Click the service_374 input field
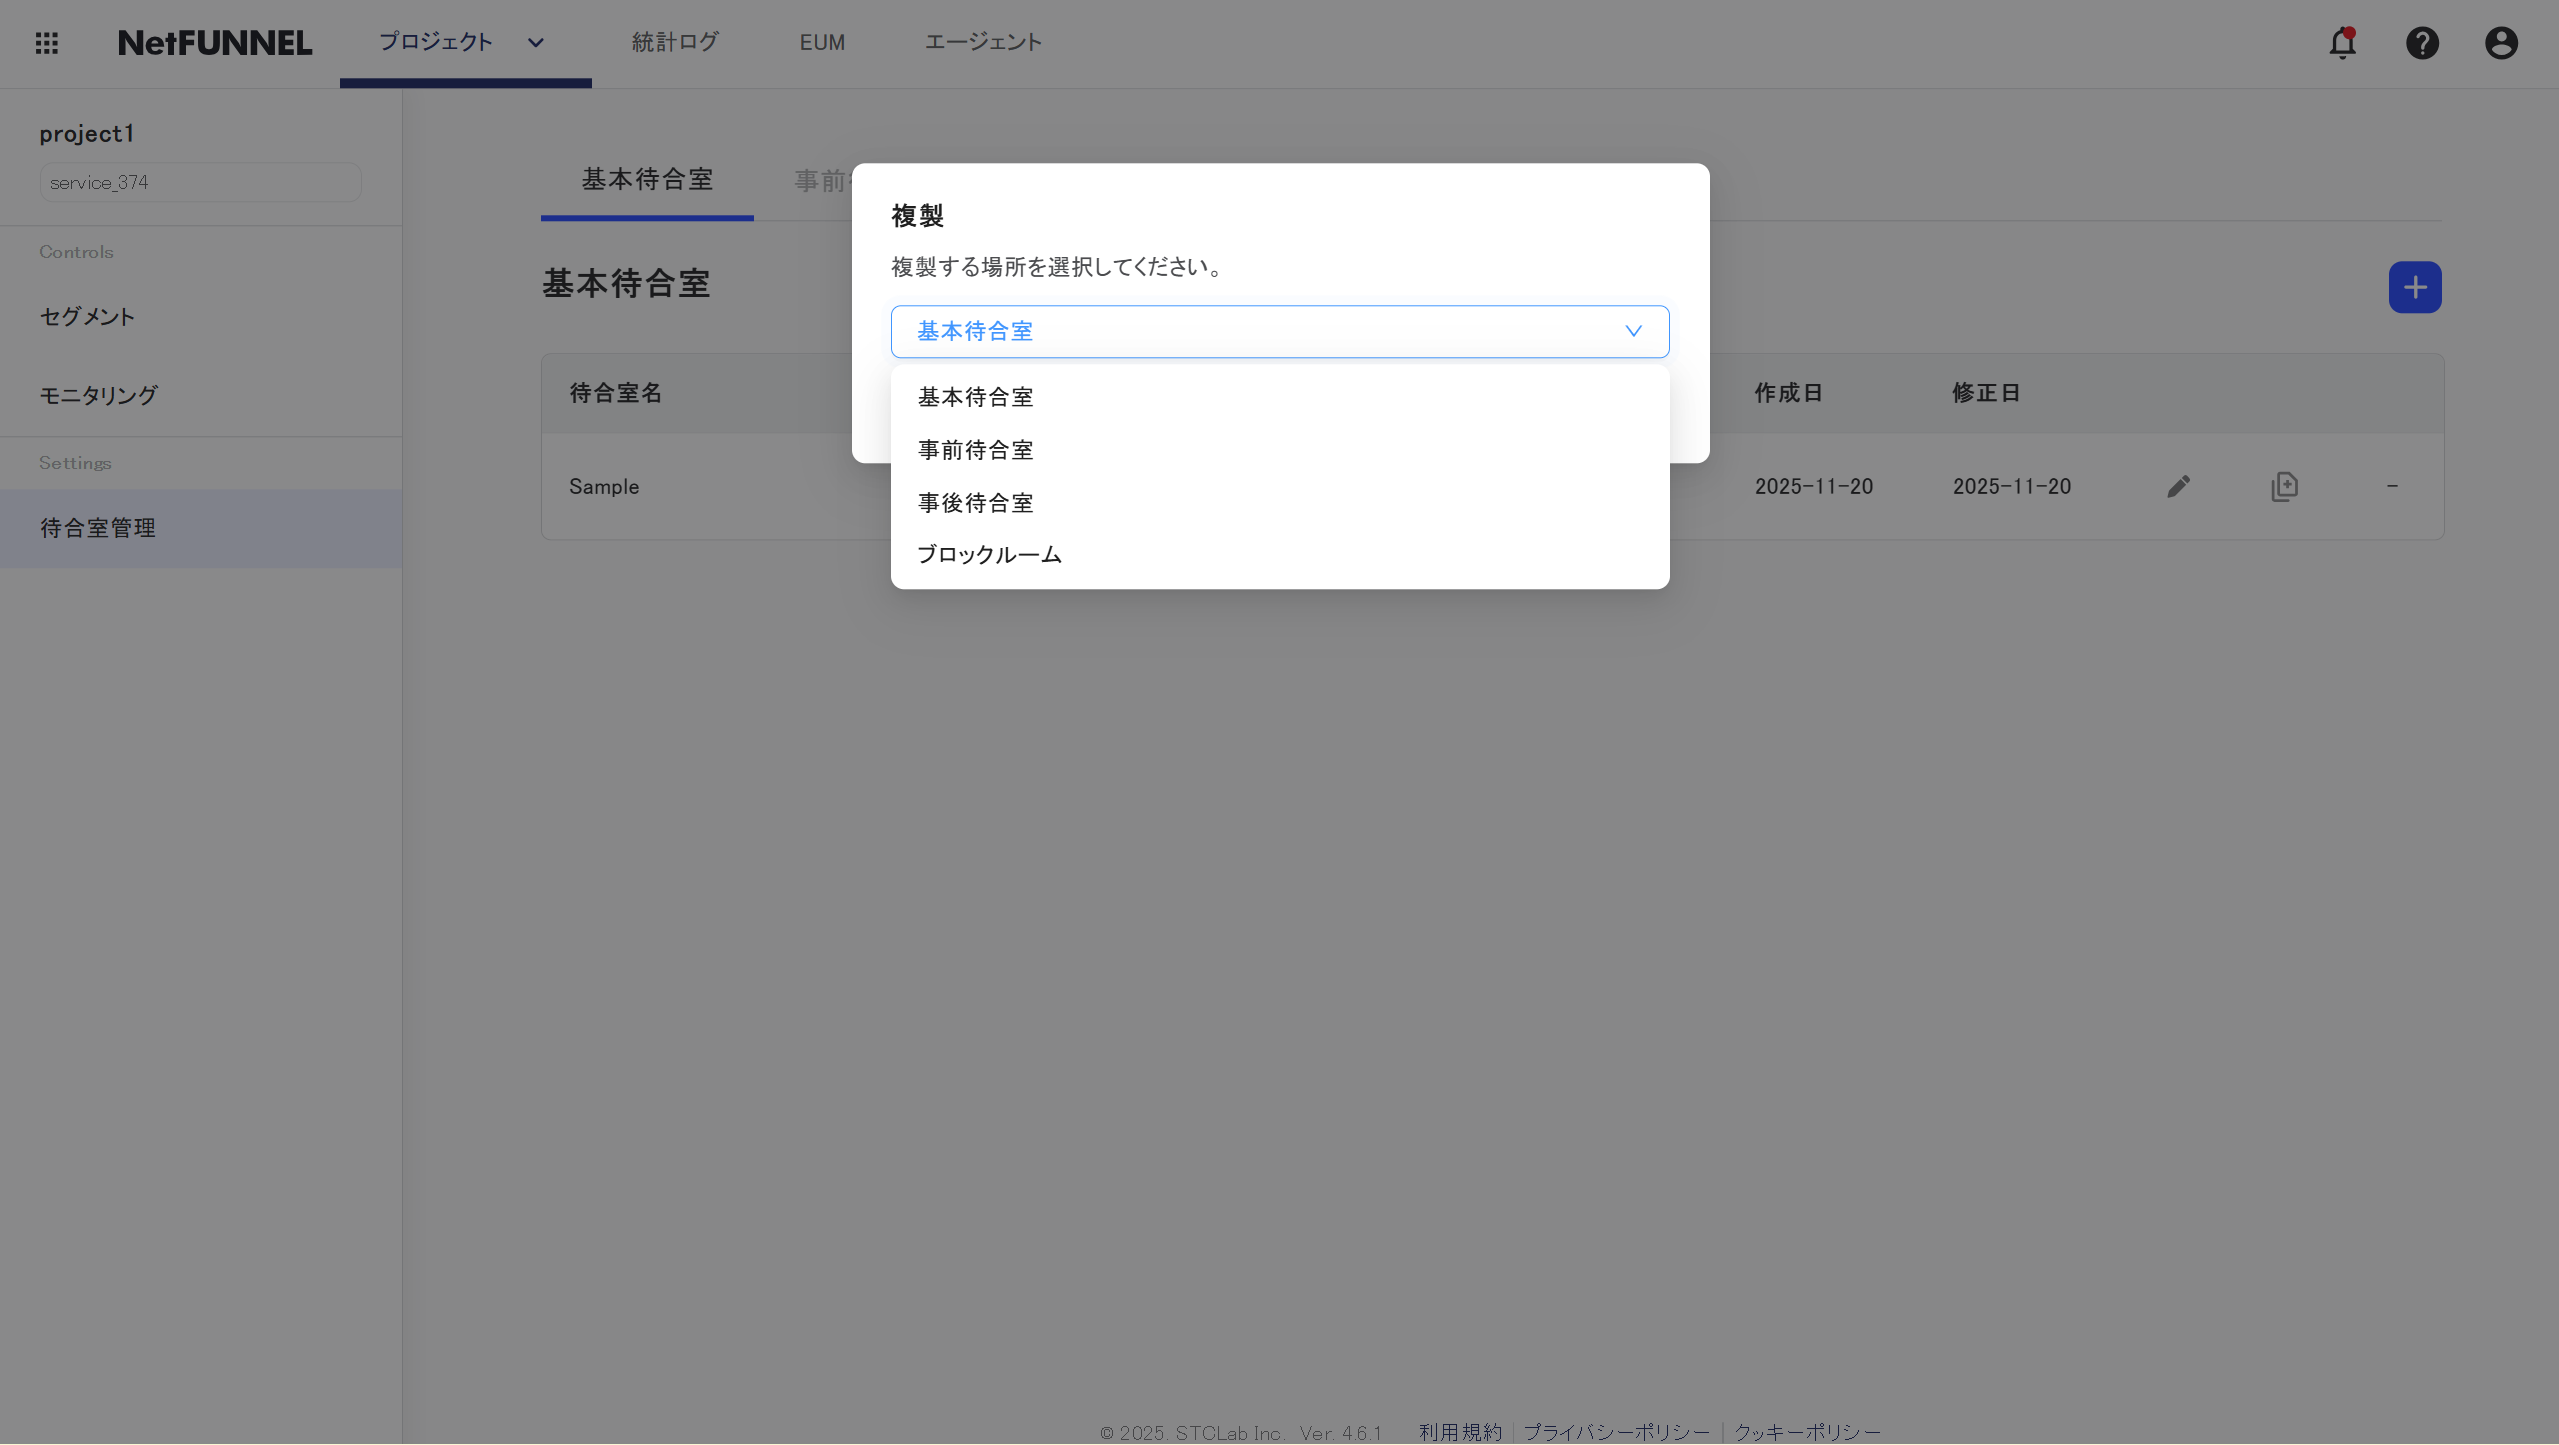The image size is (2559, 1445). click(200, 182)
